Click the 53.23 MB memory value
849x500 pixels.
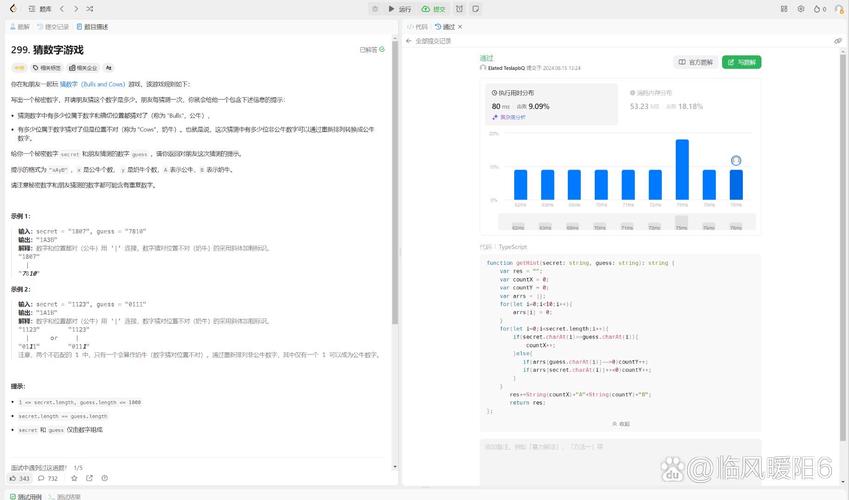(x=644, y=106)
